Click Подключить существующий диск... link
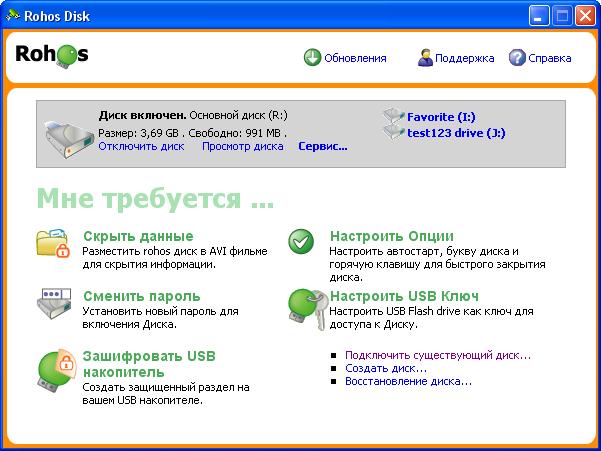Viewport: 601px width, 451px height. tap(438, 355)
